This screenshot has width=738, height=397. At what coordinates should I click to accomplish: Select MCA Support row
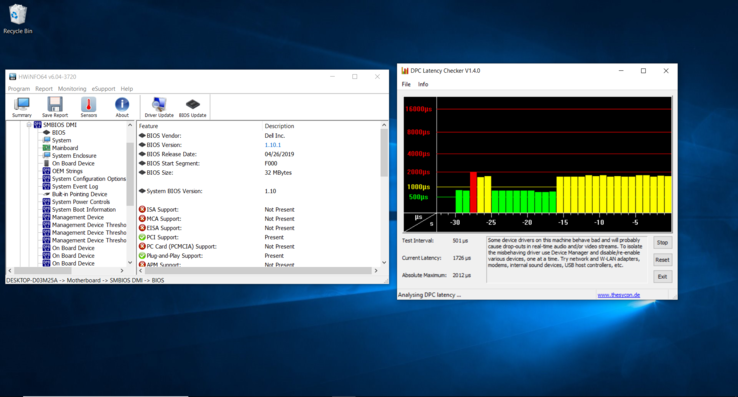pos(258,219)
